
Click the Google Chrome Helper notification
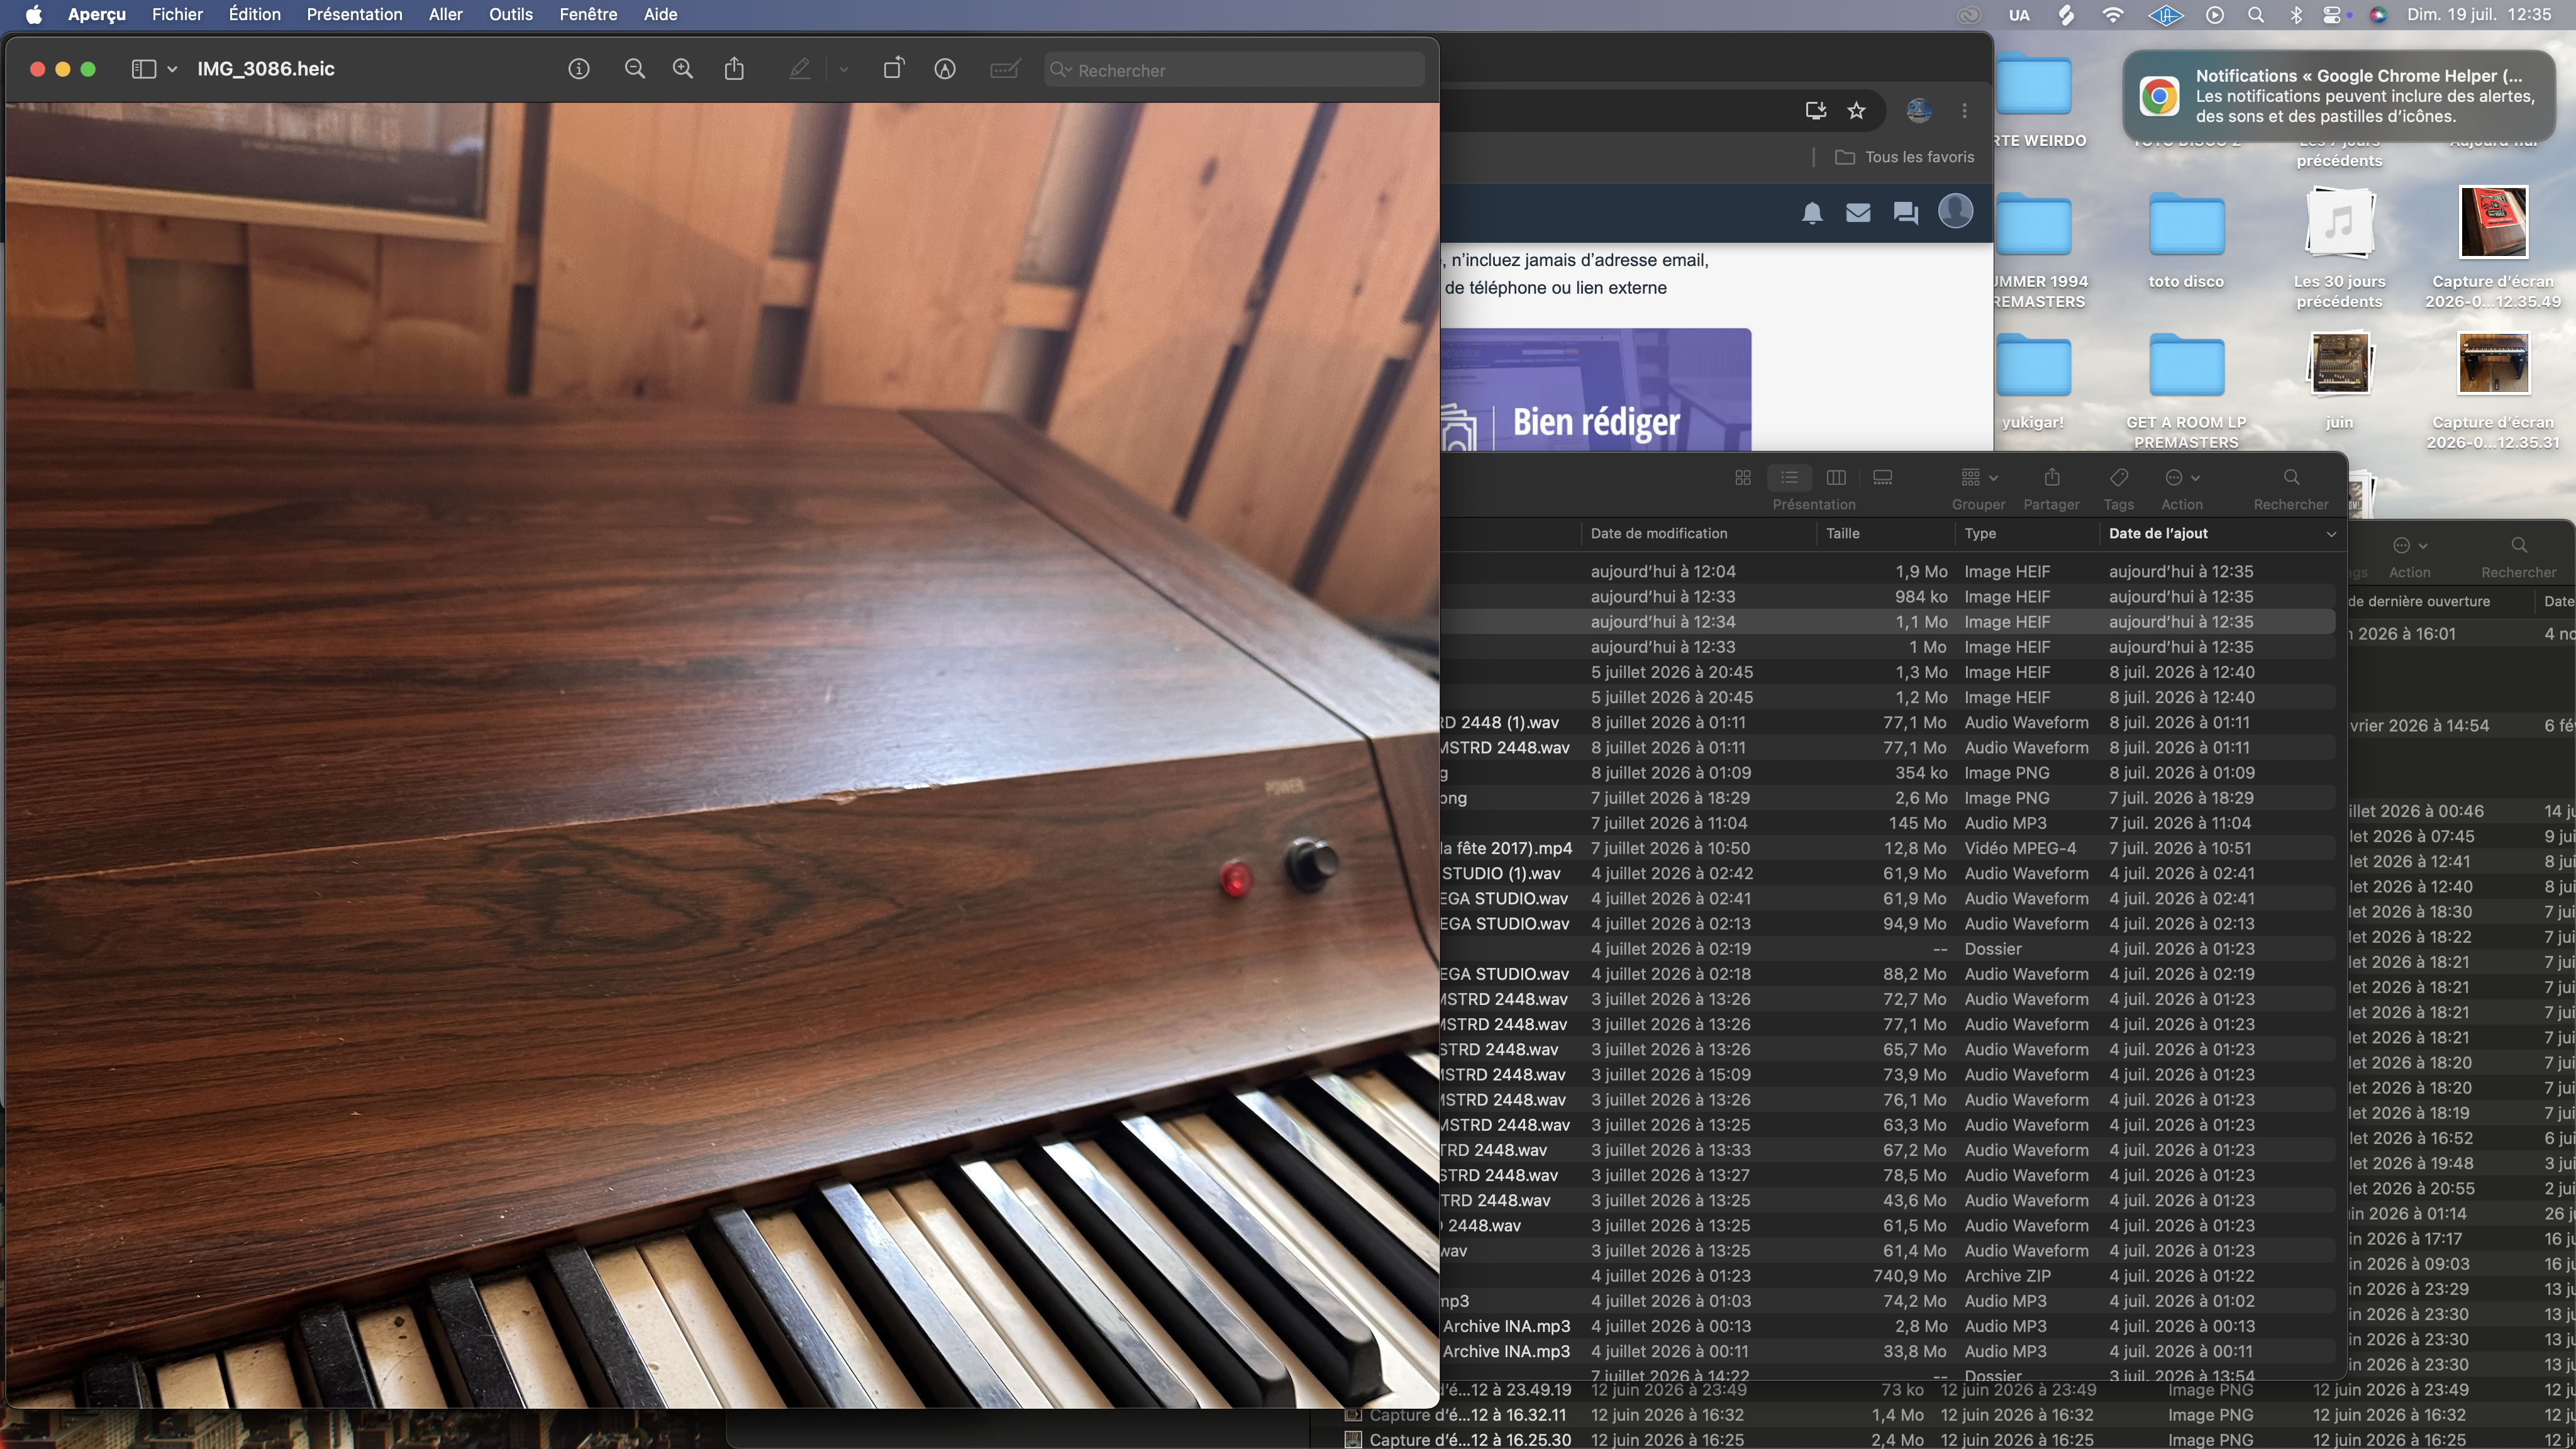coord(2340,96)
